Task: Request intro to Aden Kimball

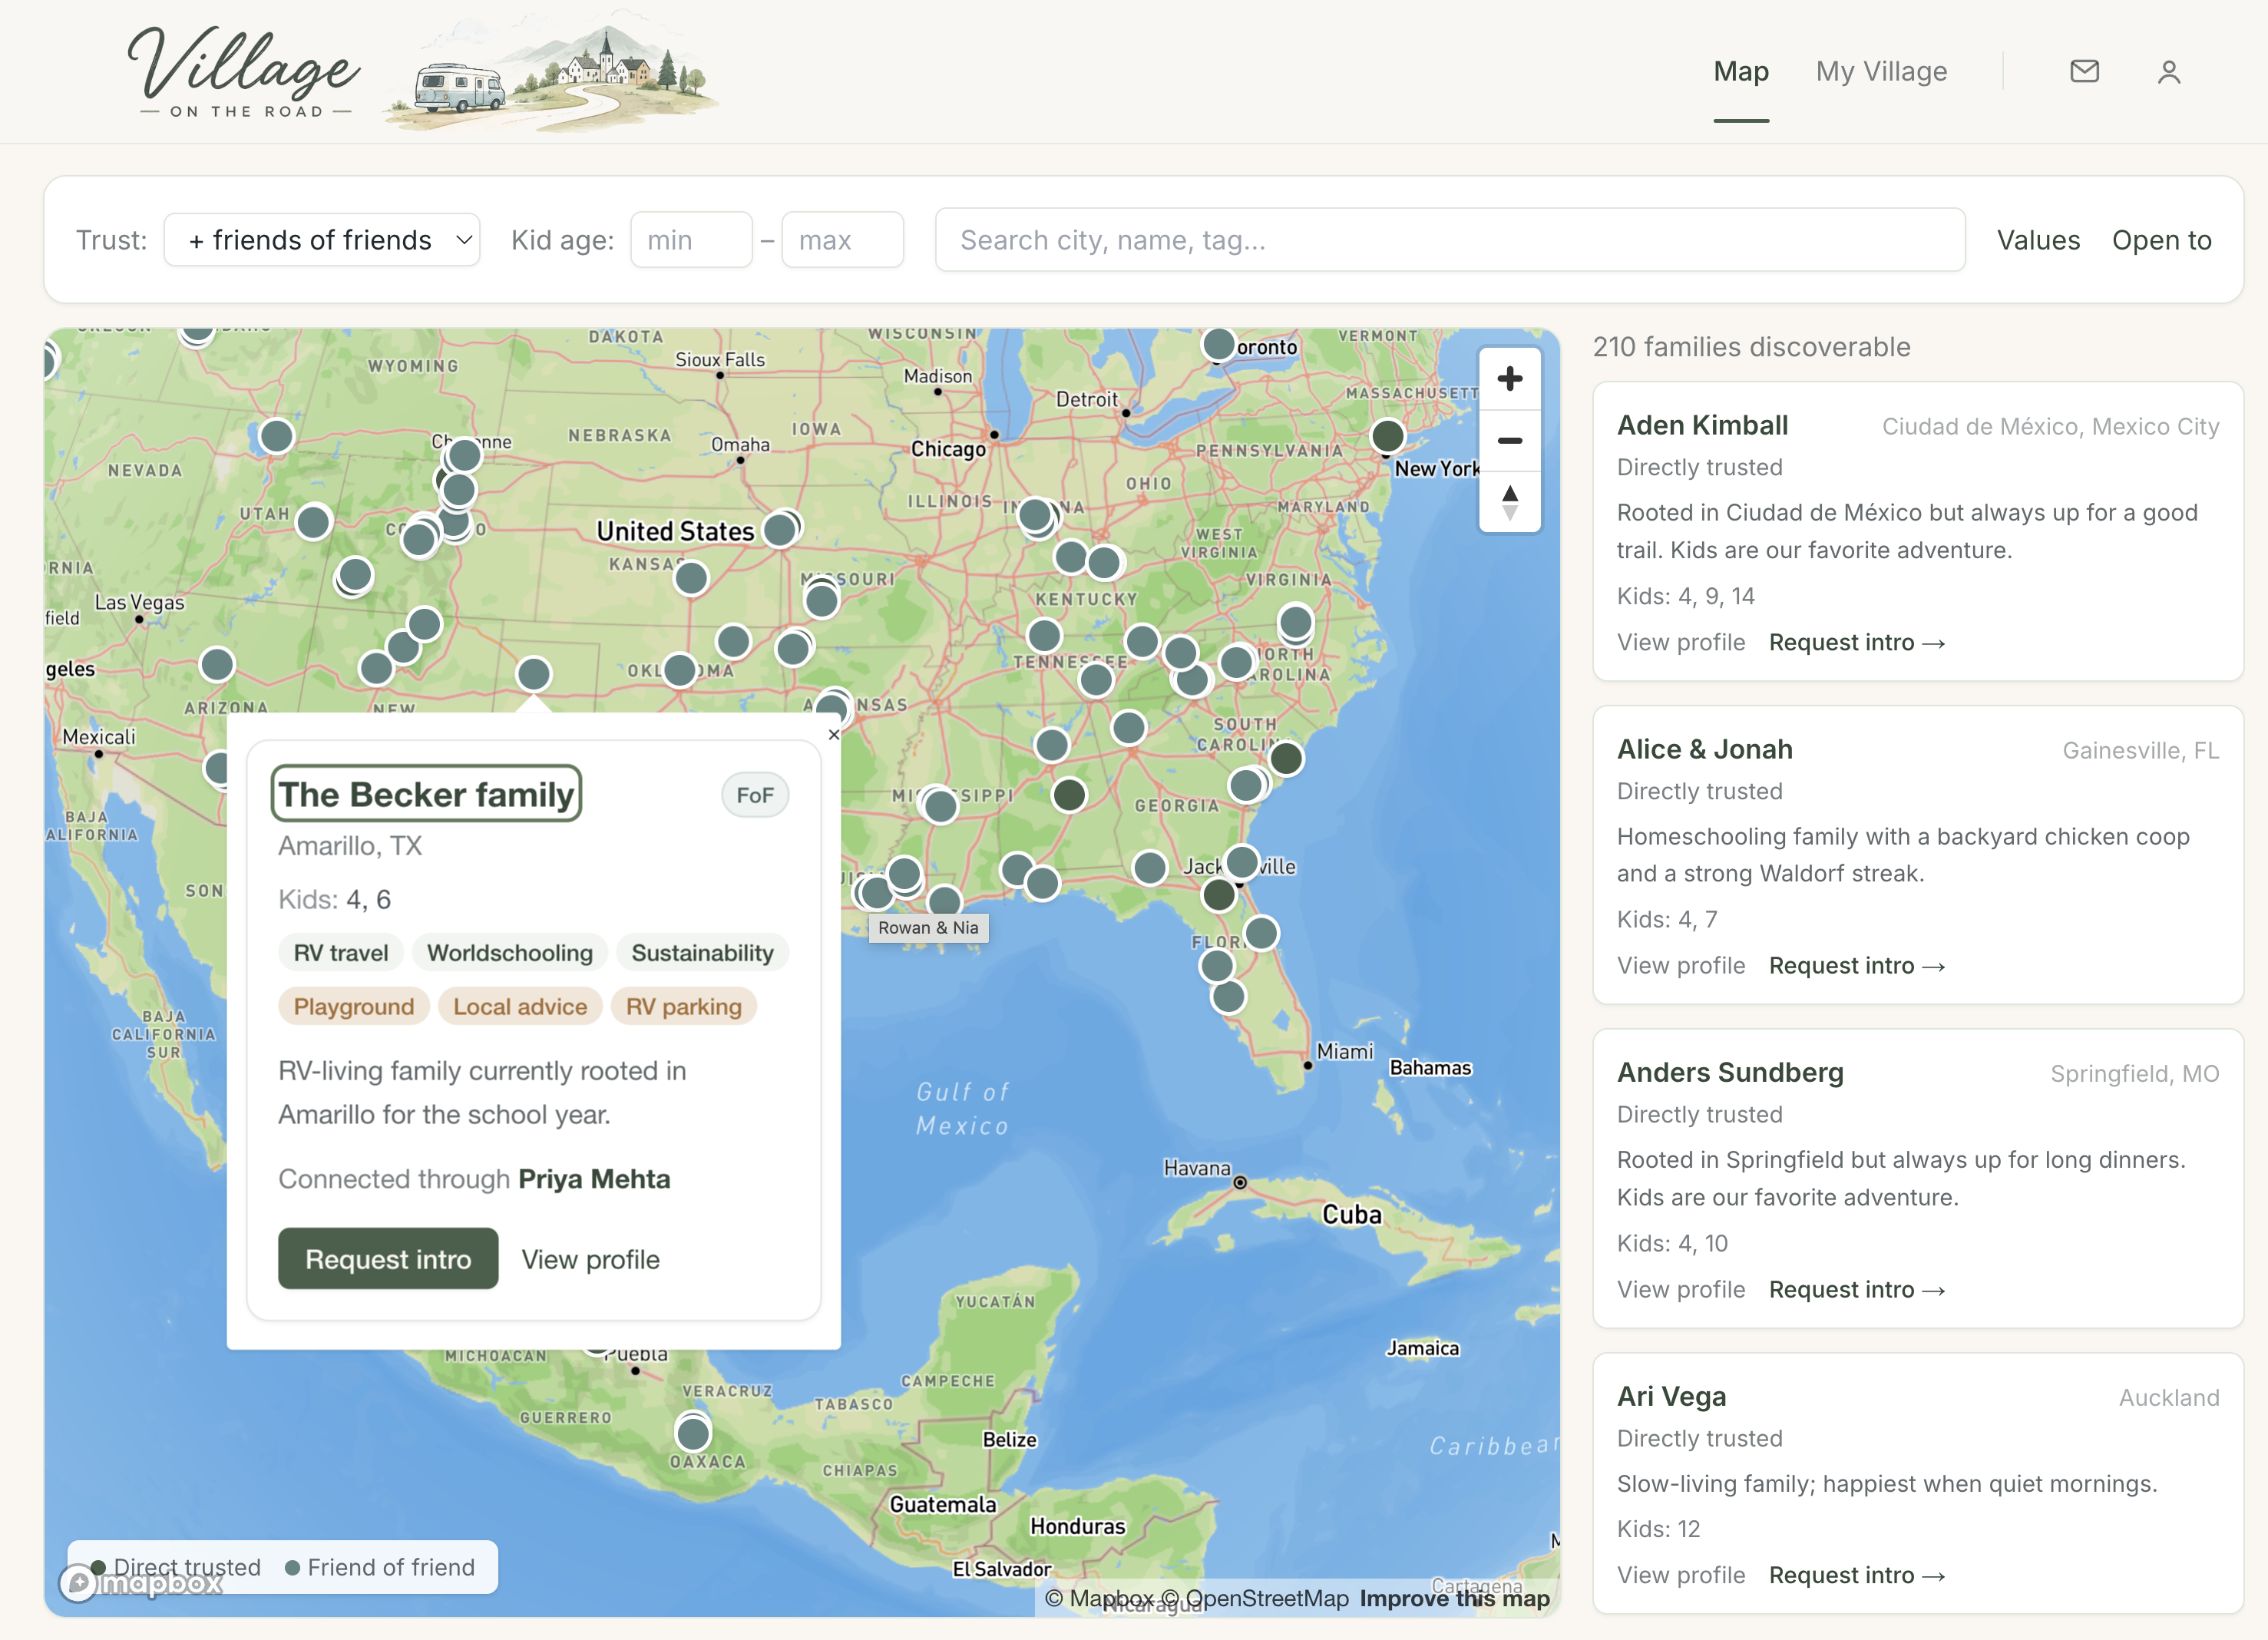Action: point(1856,643)
